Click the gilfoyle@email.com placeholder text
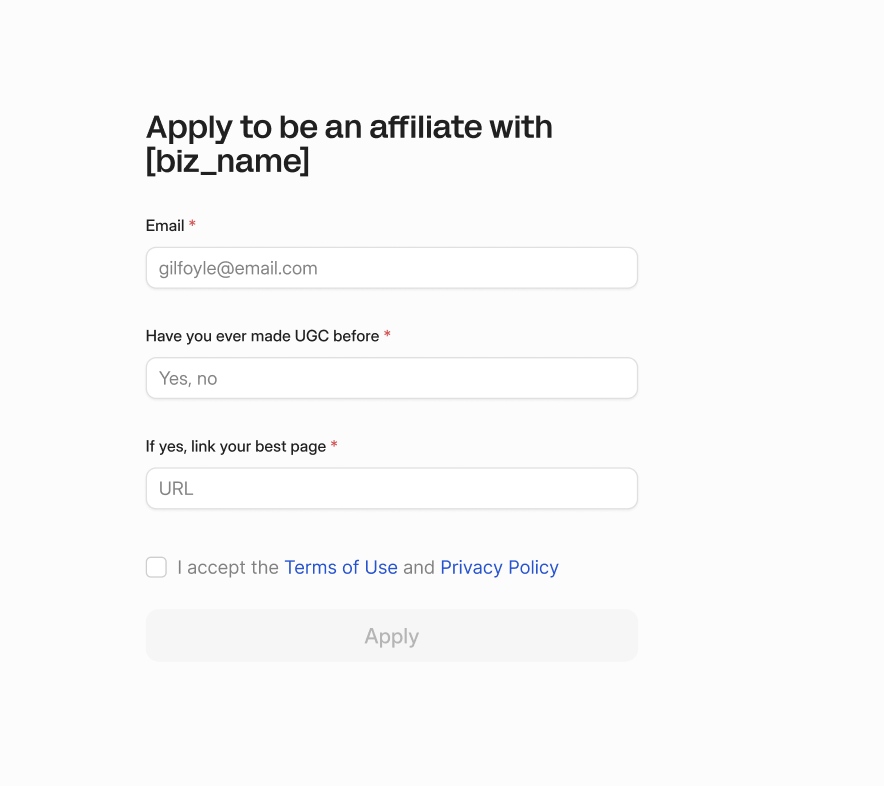The height and width of the screenshot is (786, 884). click(x=238, y=268)
